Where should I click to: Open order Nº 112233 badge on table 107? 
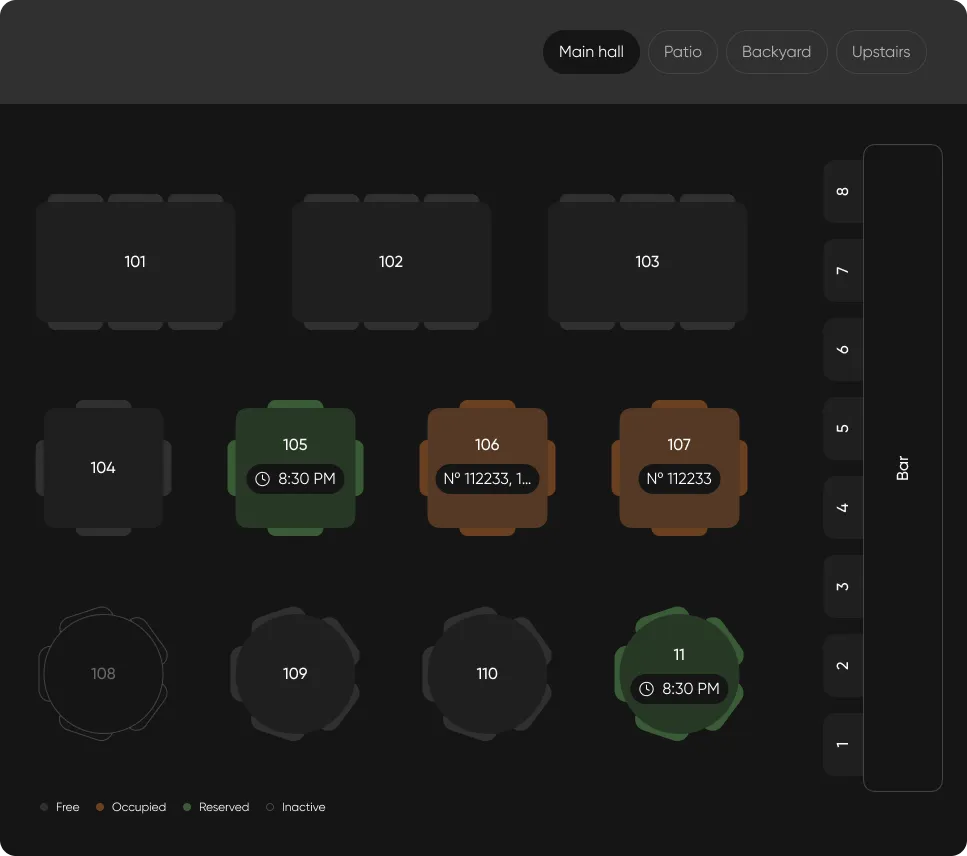point(679,479)
